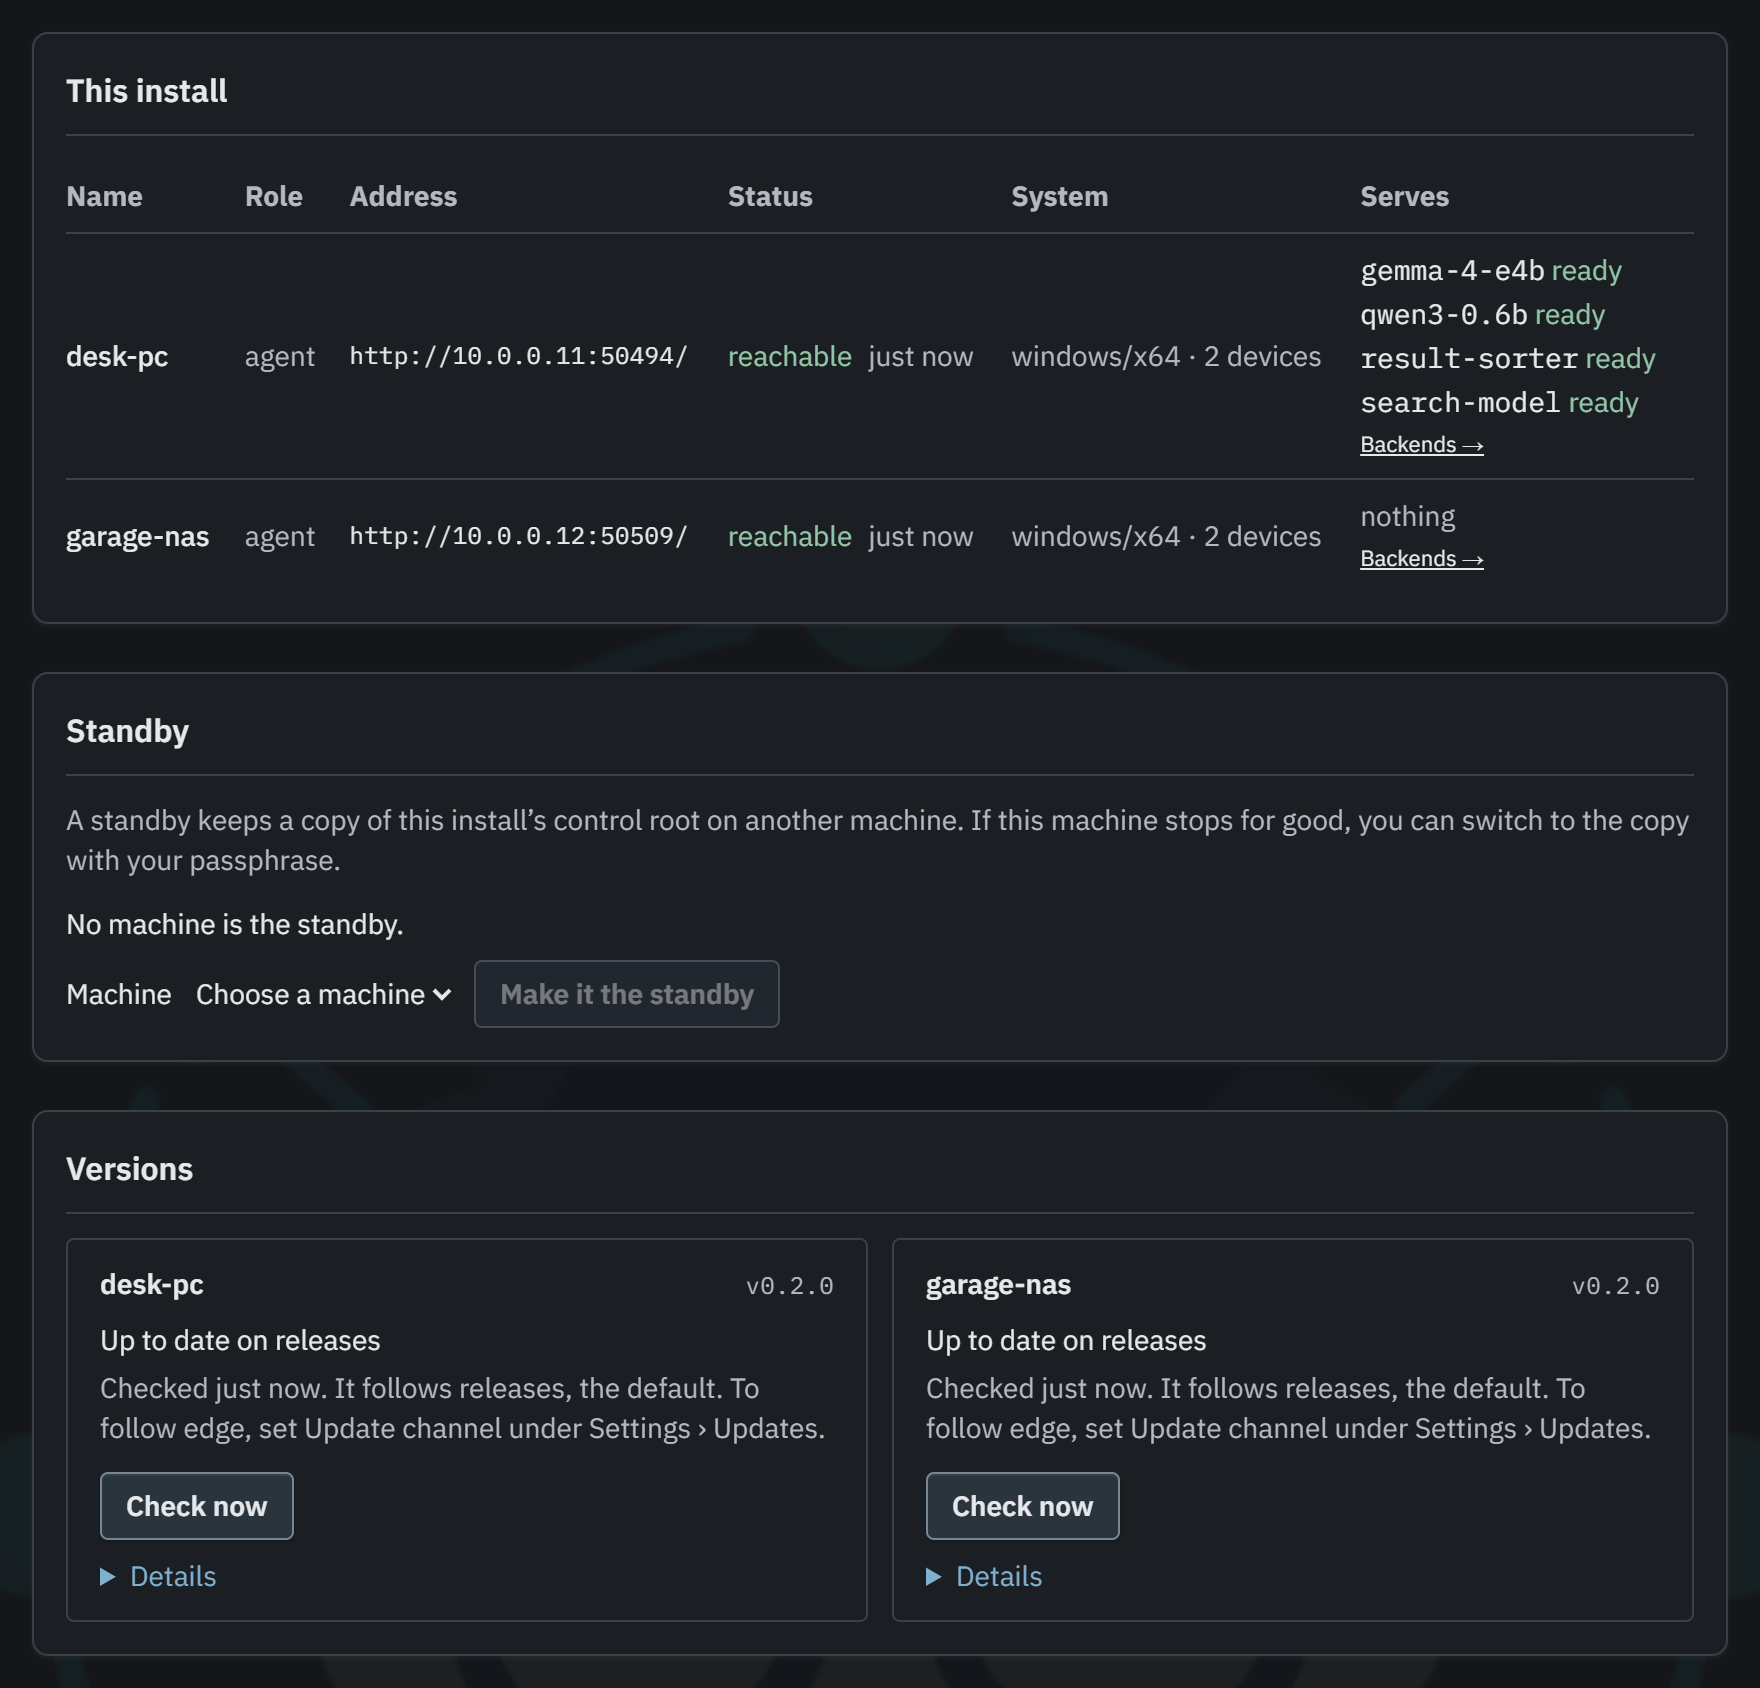
Task: Click garage-nas system value windows/x64 · 2 devices
Action: 1166,536
